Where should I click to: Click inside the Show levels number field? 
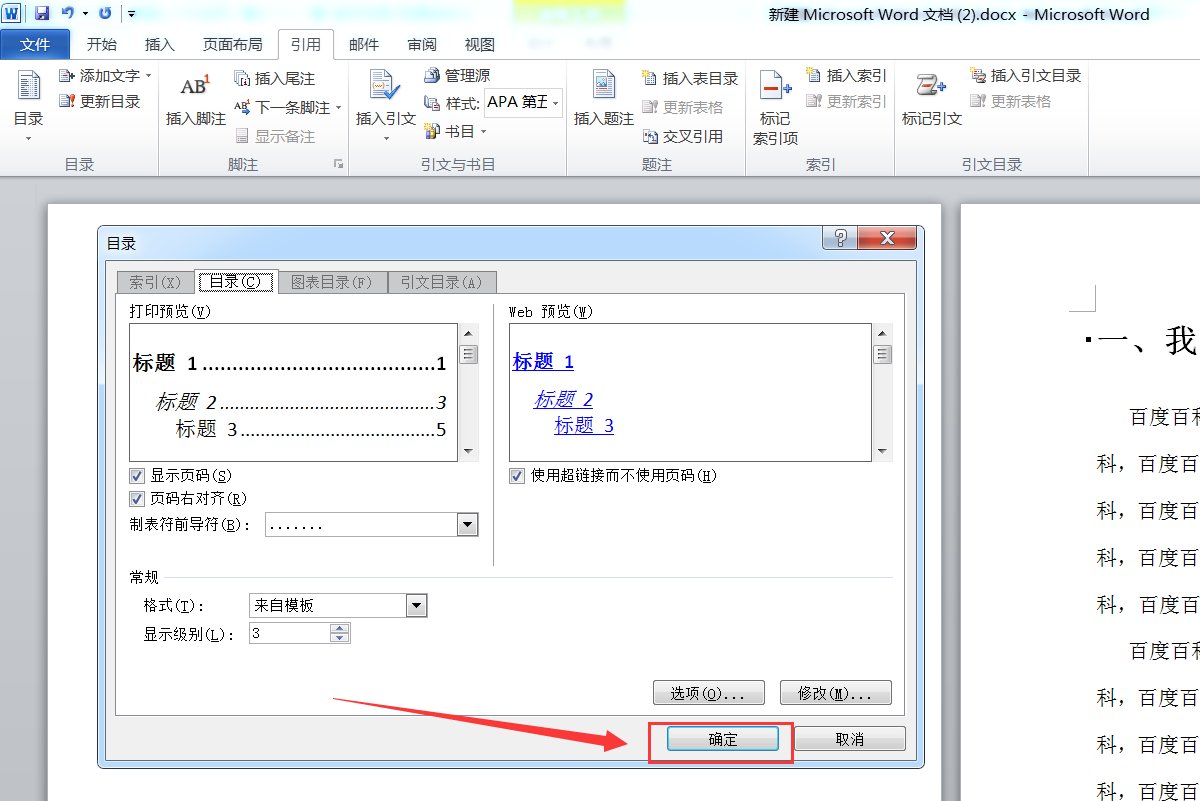288,634
